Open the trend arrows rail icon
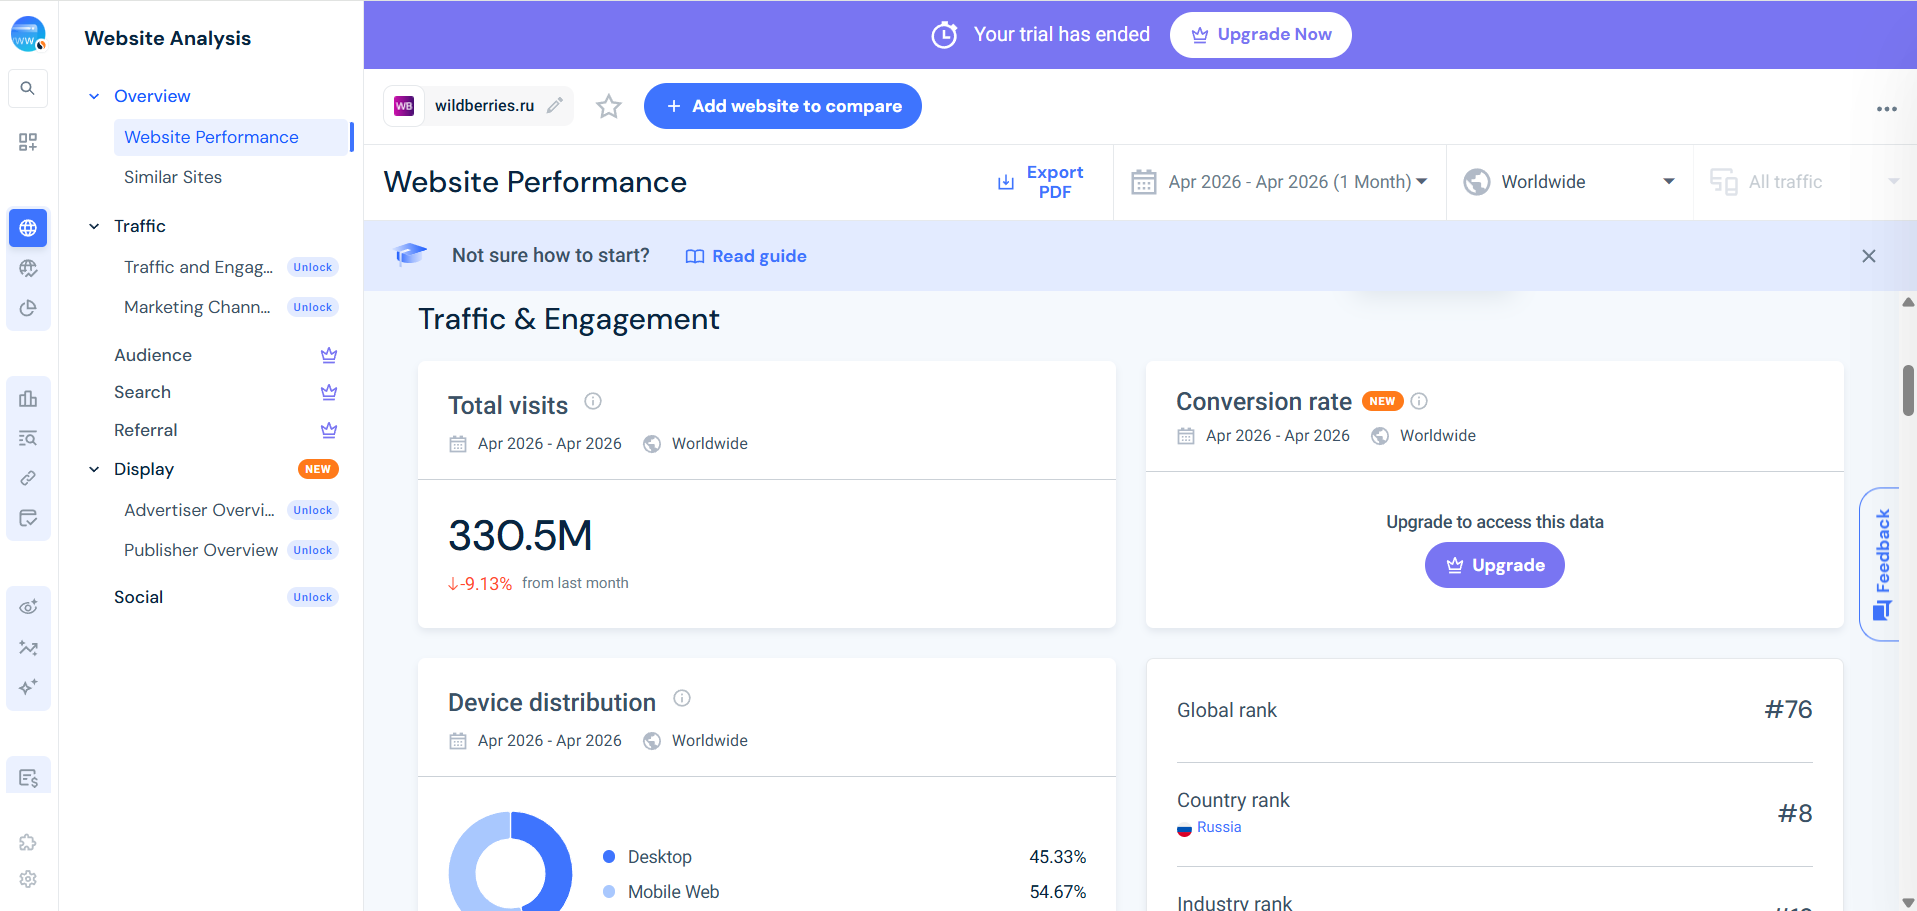Image resolution: width=1917 pixels, height=911 pixels. pyautogui.click(x=28, y=648)
